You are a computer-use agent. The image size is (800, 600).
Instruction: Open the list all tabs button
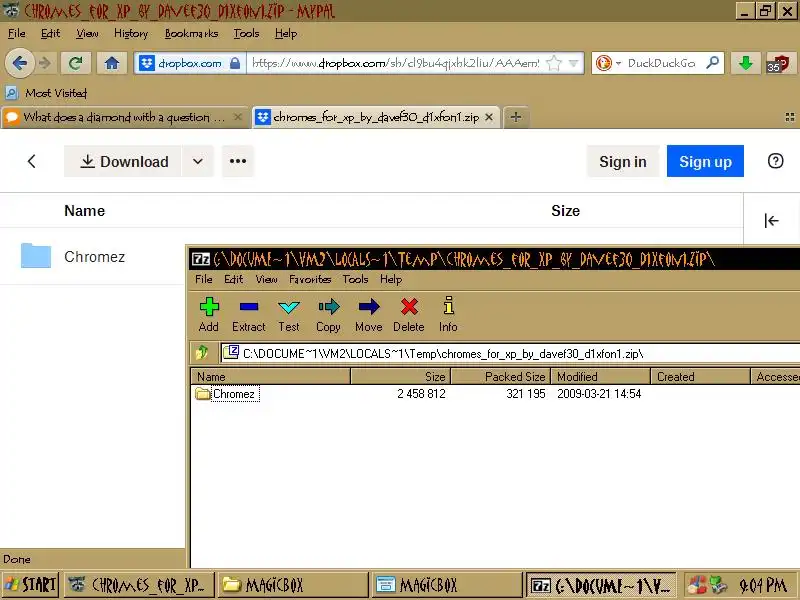pyautogui.click(x=790, y=117)
